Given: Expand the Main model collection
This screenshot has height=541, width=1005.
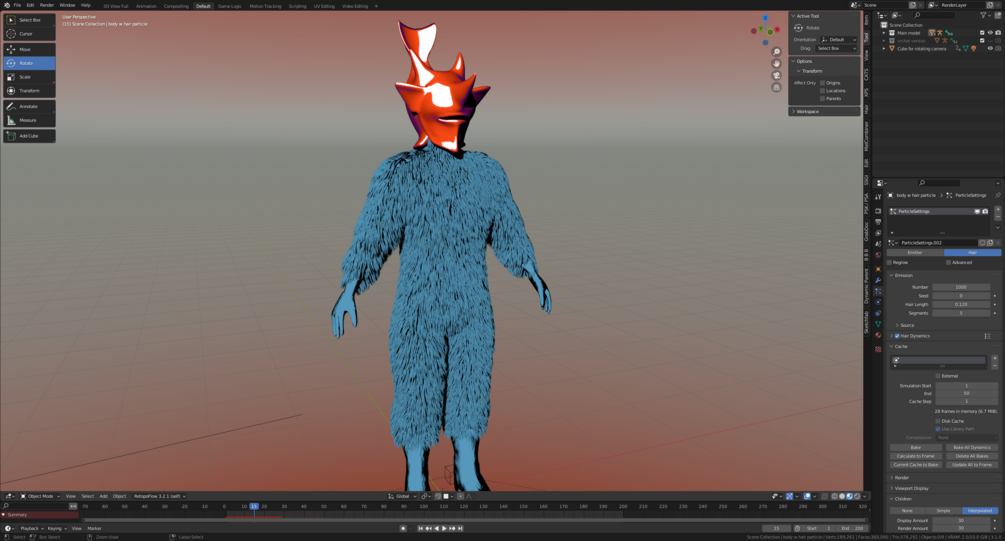Looking at the screenshot, I should 885,33.
